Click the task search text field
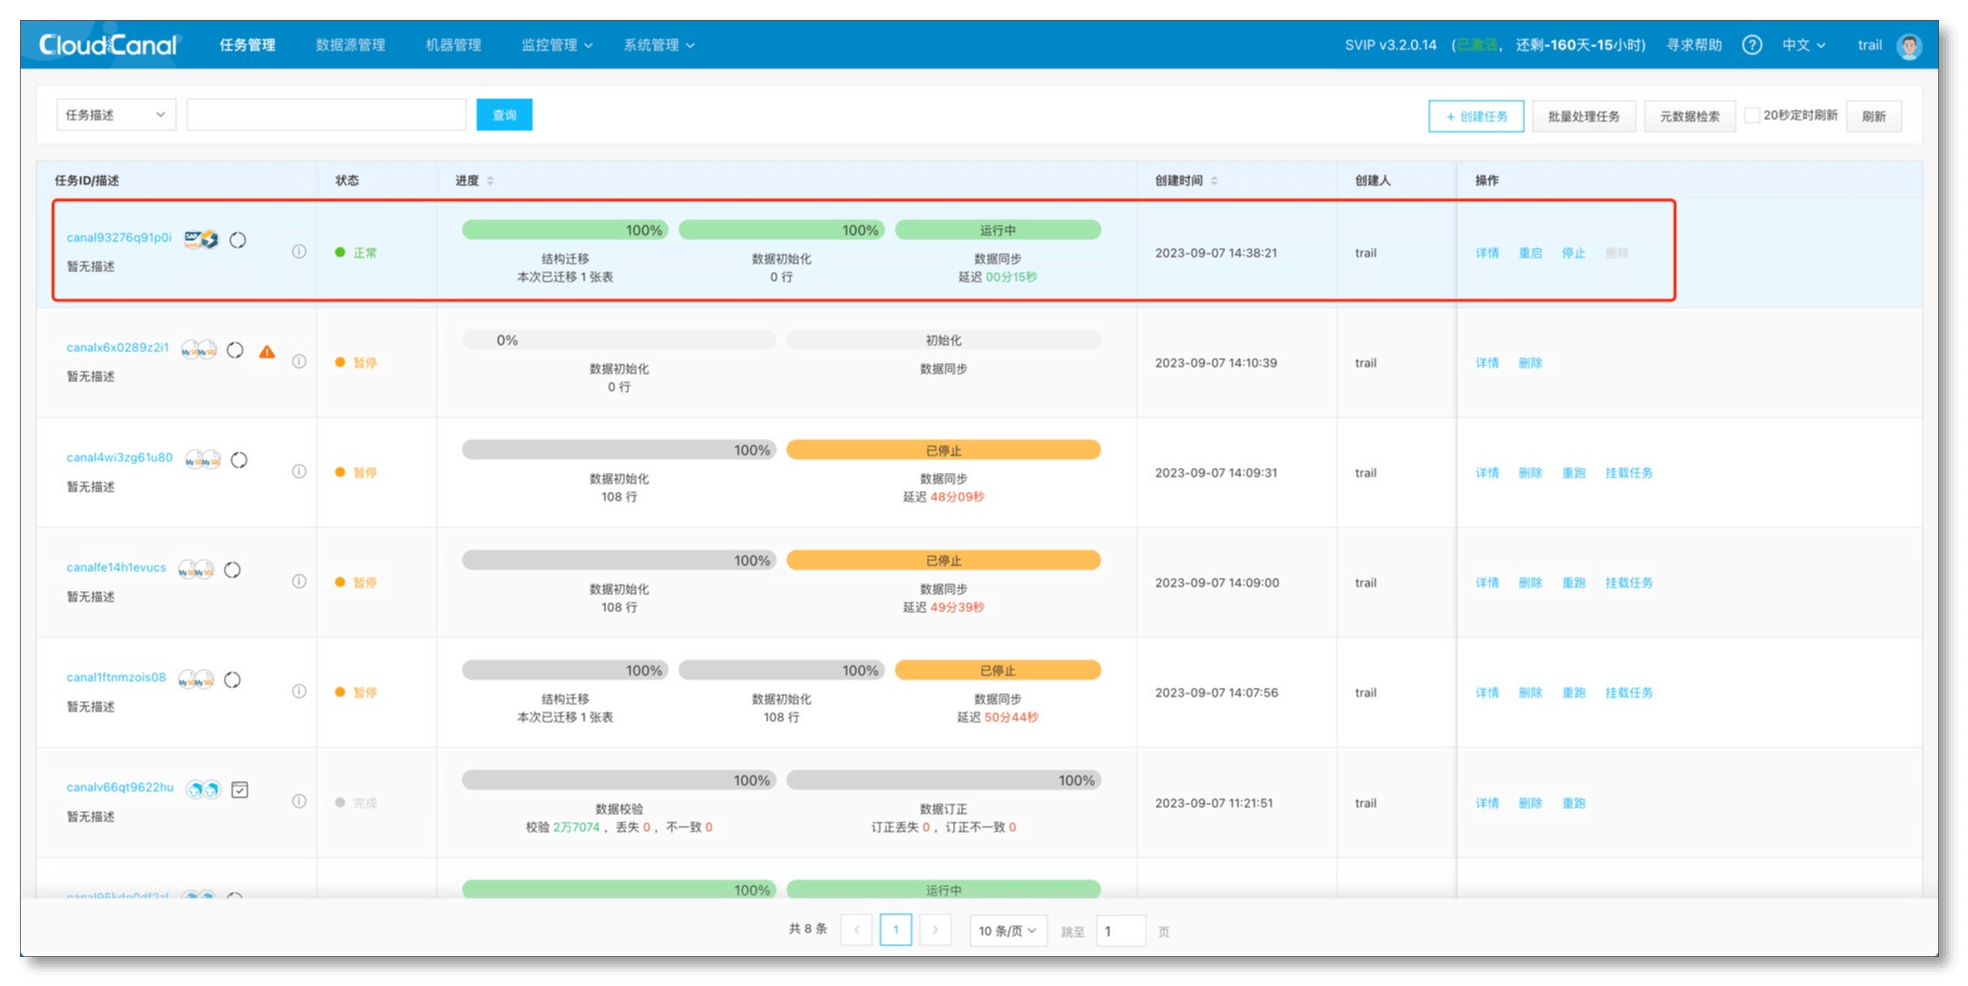 326,115
